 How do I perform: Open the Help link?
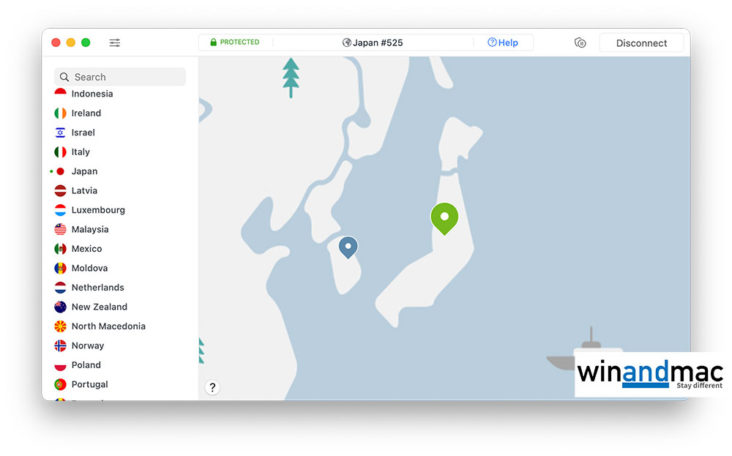click(503, 43)
